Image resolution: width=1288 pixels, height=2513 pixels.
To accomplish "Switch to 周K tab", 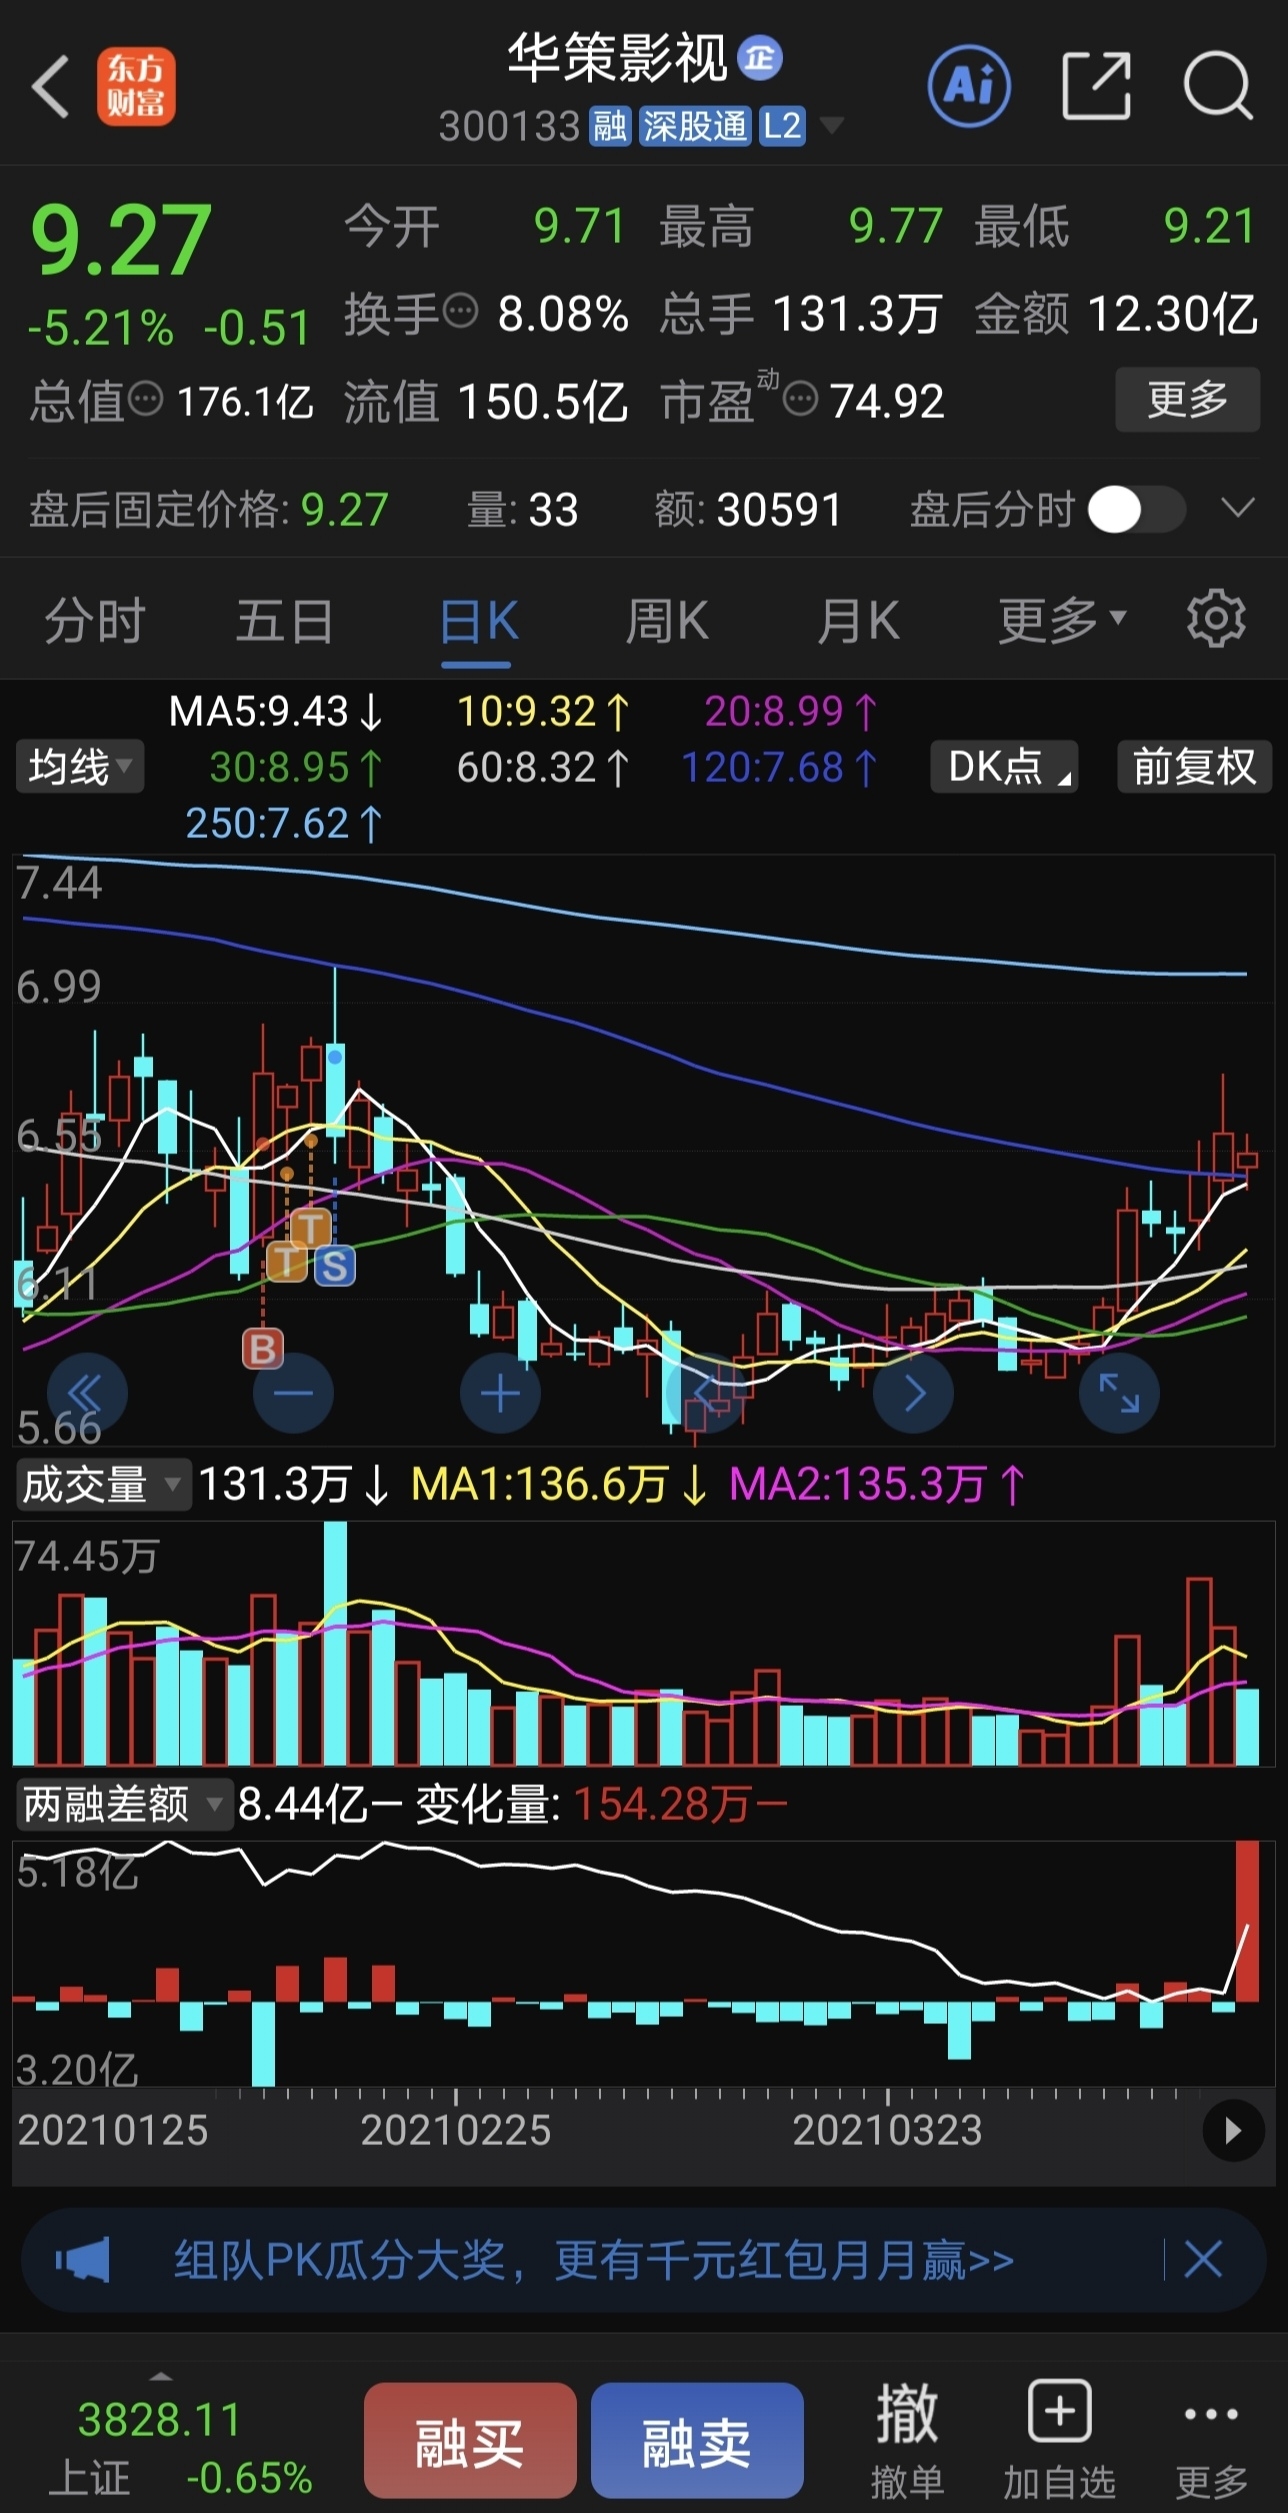I will coord(667,620).
